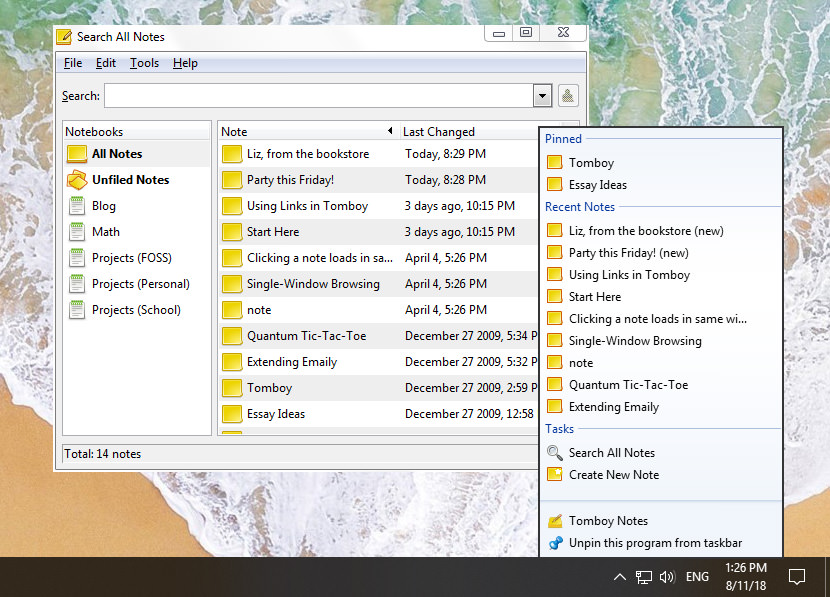Screen dimensions: 830x597
Task: Select the "Essay Ideas" row in the notes table
Action: tap(378, 414)
